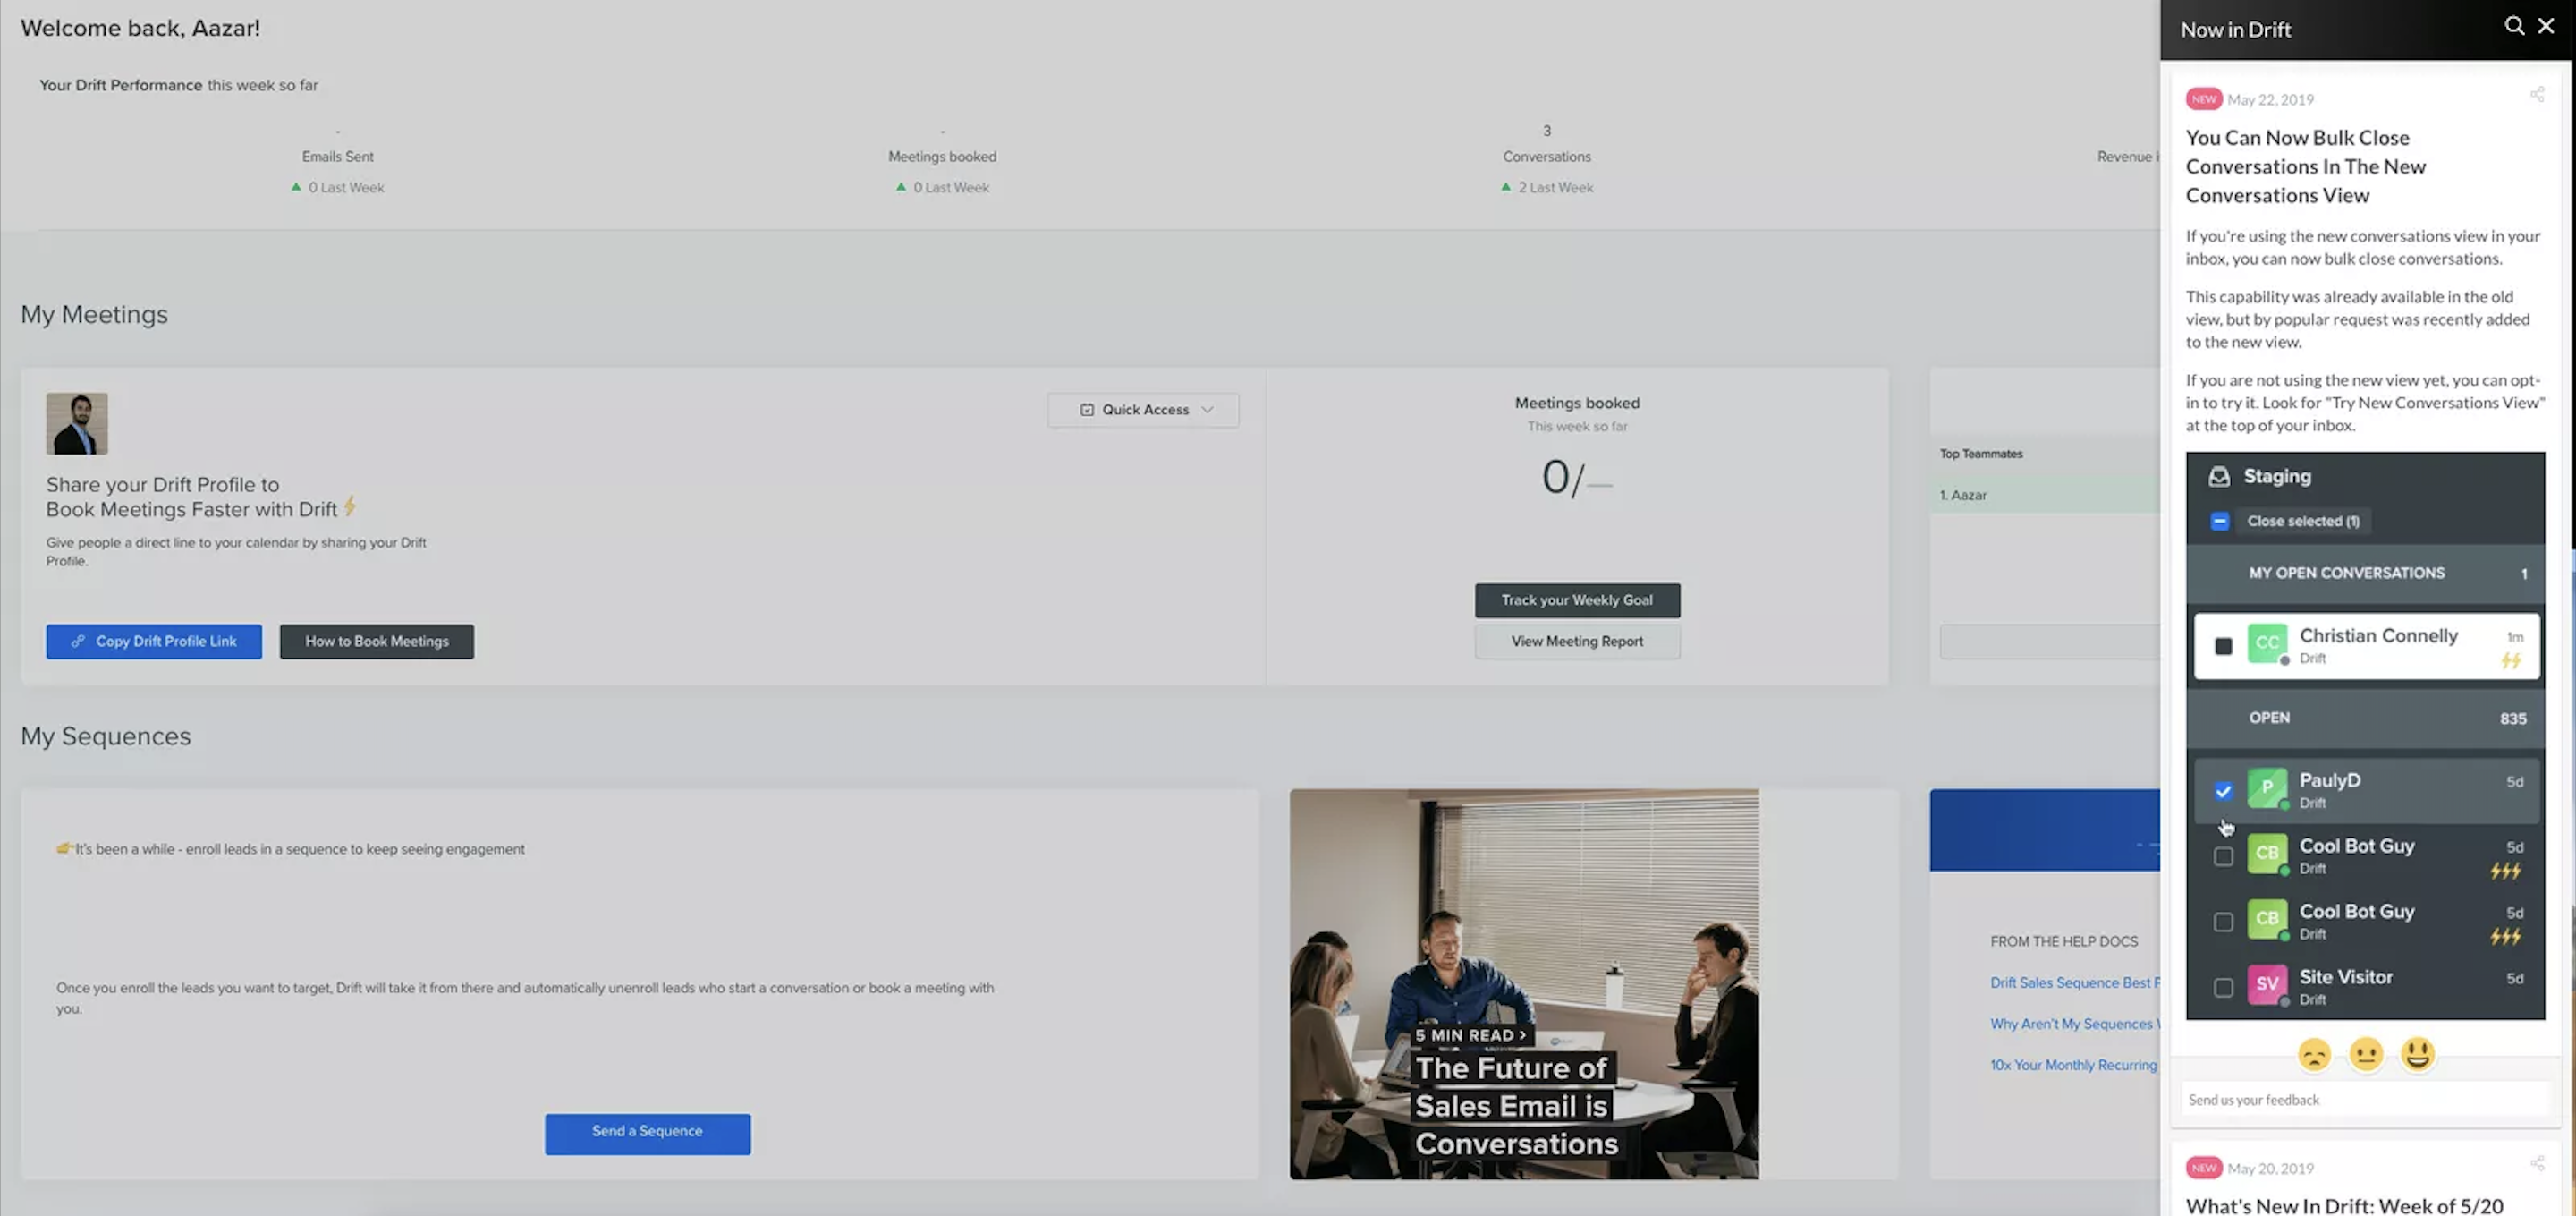
Task: Open What's New In Drift Week of 5/20
Action: [2344, 1206]
